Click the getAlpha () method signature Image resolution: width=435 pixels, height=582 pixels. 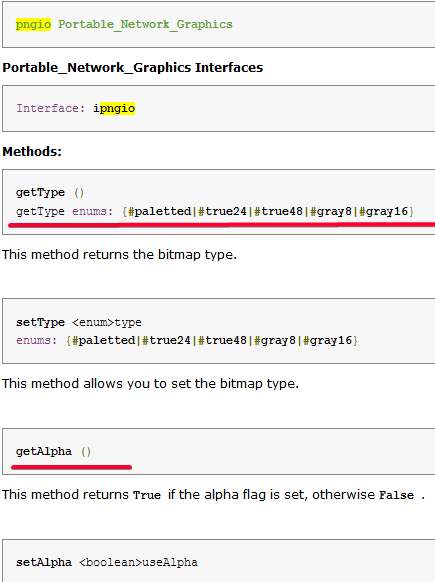[53, 451]
